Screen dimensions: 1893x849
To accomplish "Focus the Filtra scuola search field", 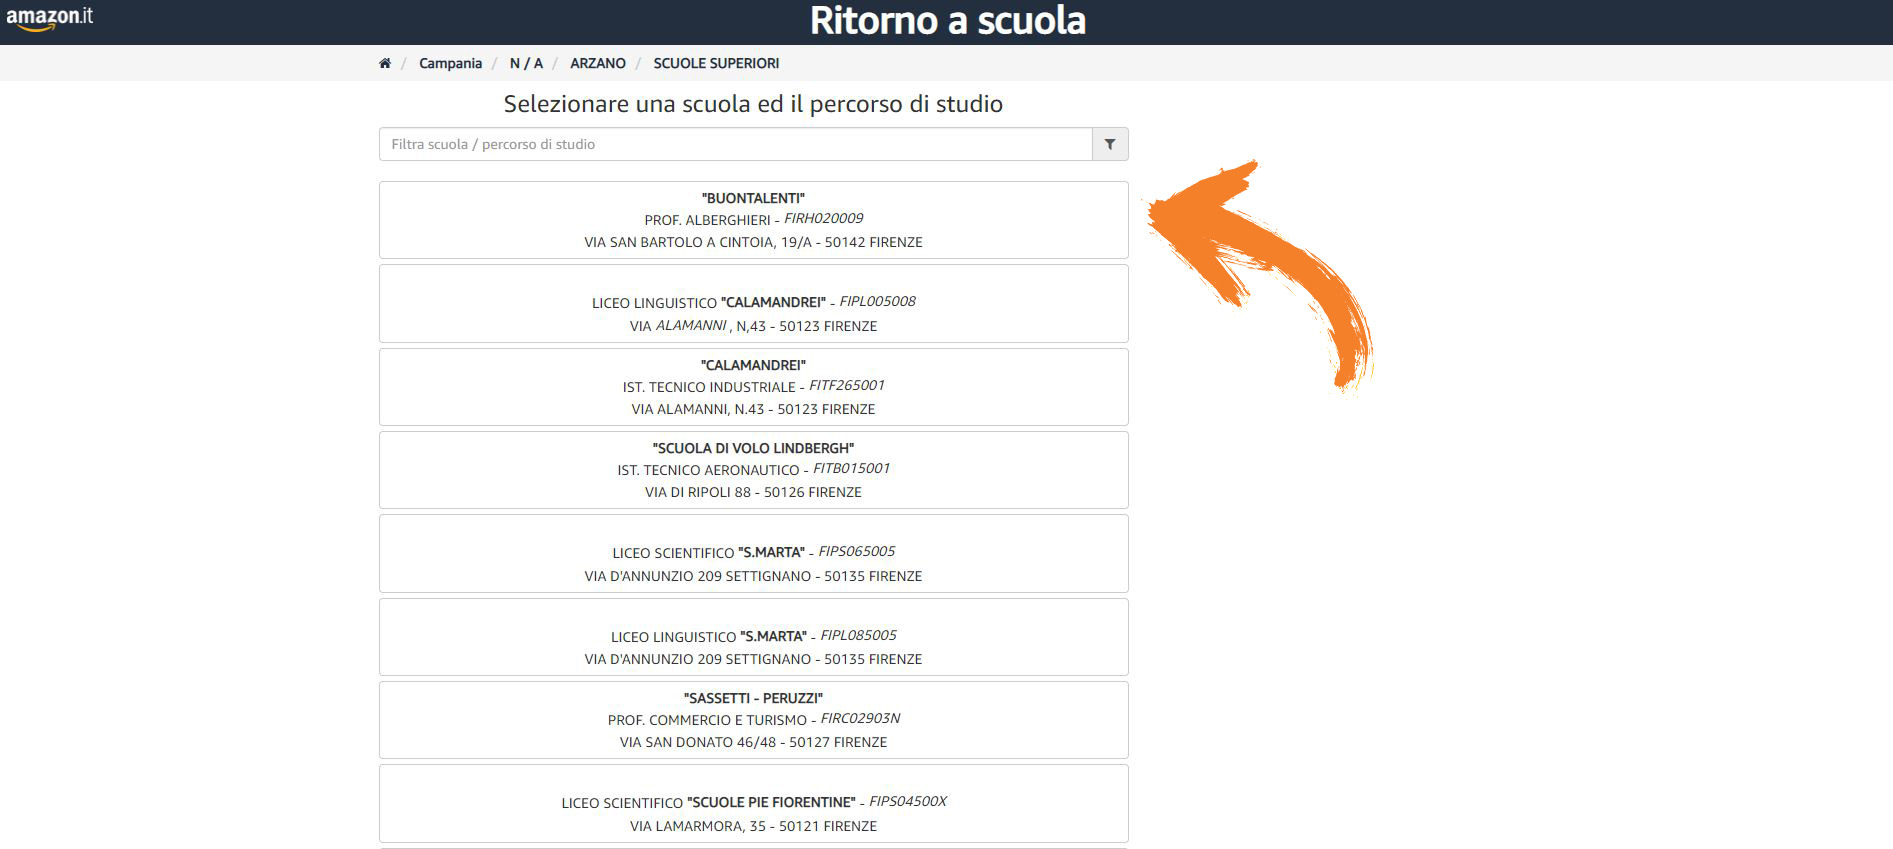I will 735,144.
